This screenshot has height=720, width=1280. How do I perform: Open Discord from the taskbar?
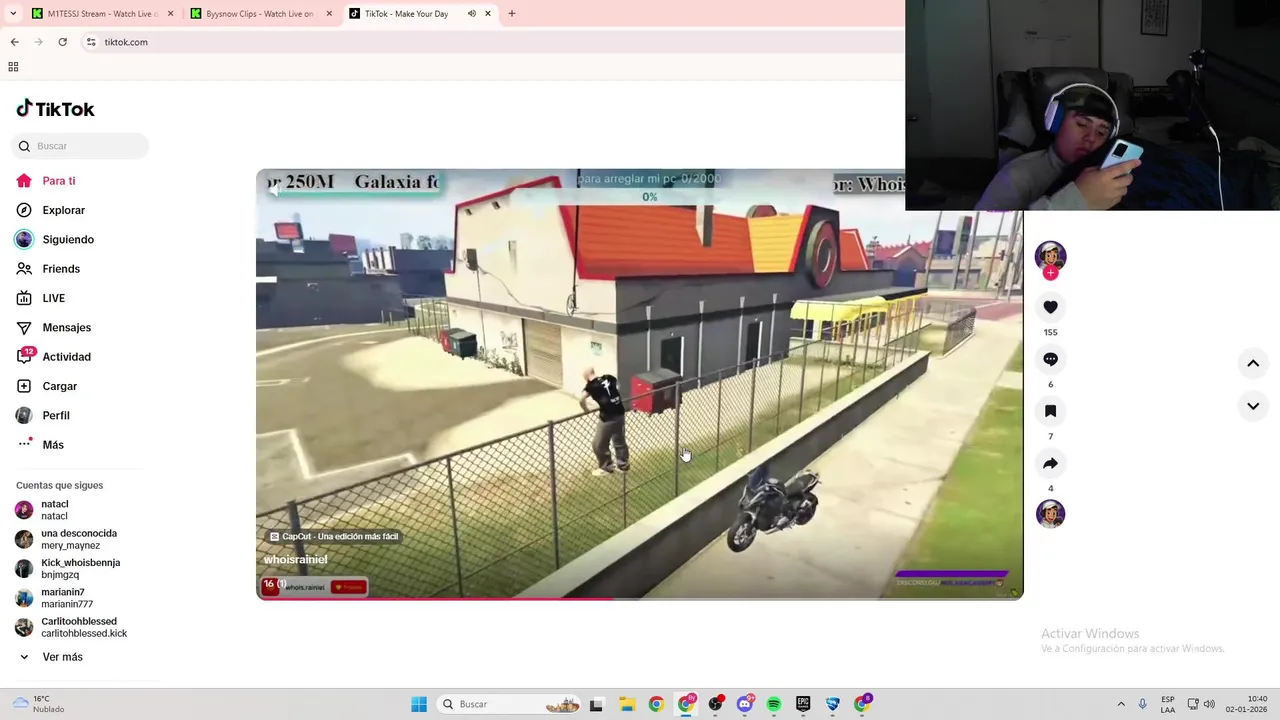(745, 704)
